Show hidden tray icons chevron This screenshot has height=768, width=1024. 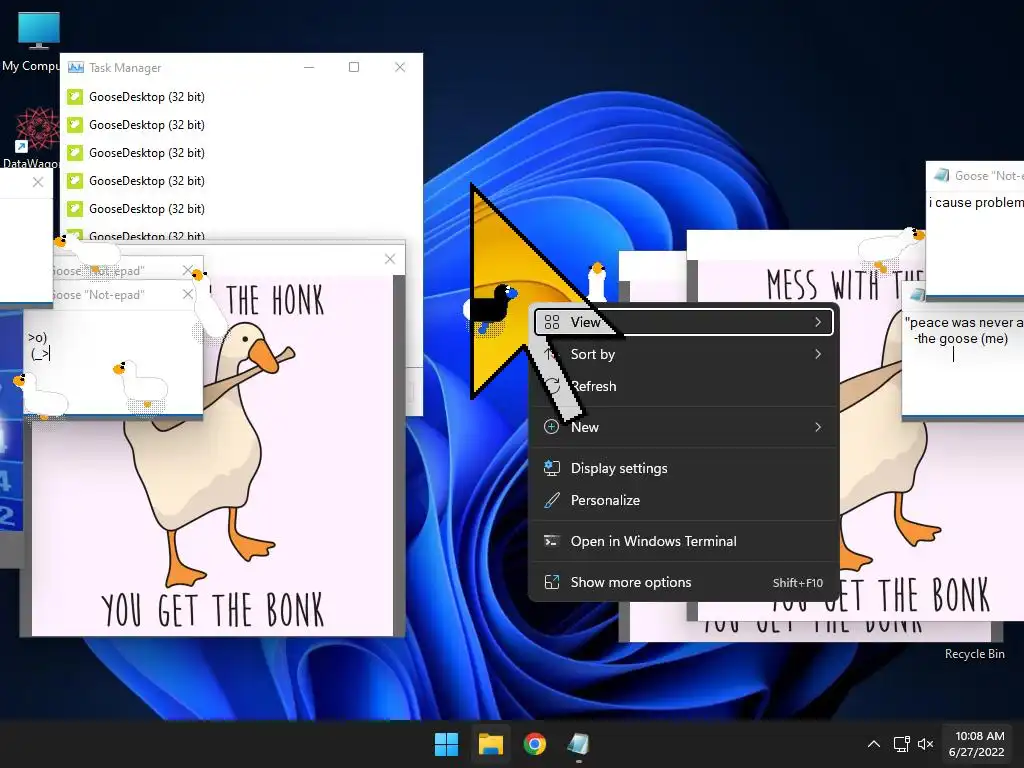tap(874, 744)
